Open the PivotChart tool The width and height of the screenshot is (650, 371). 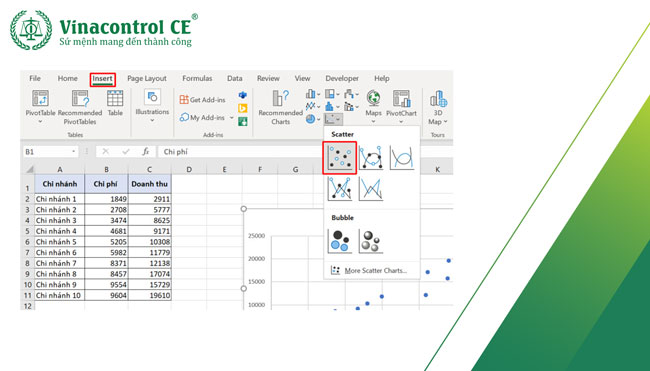coord(401,106)
